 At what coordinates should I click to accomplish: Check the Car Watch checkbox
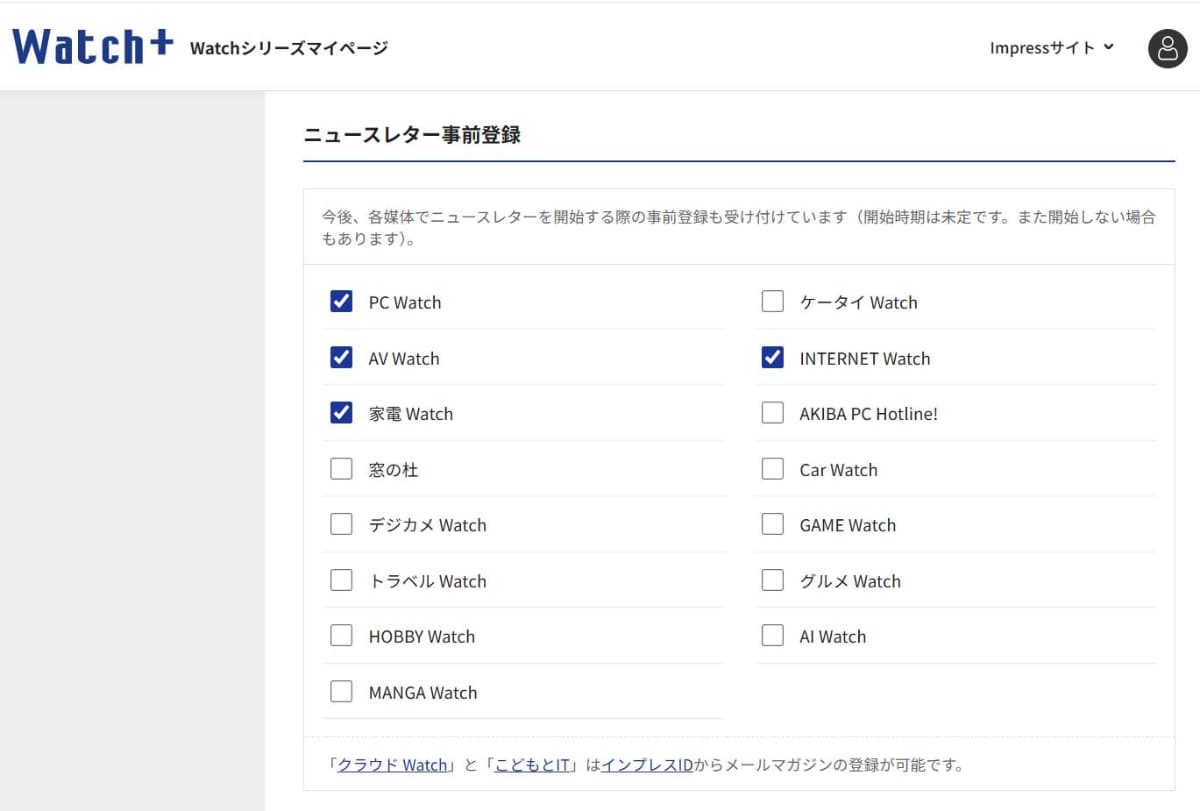pyautogui.click(x=772, y=468)
